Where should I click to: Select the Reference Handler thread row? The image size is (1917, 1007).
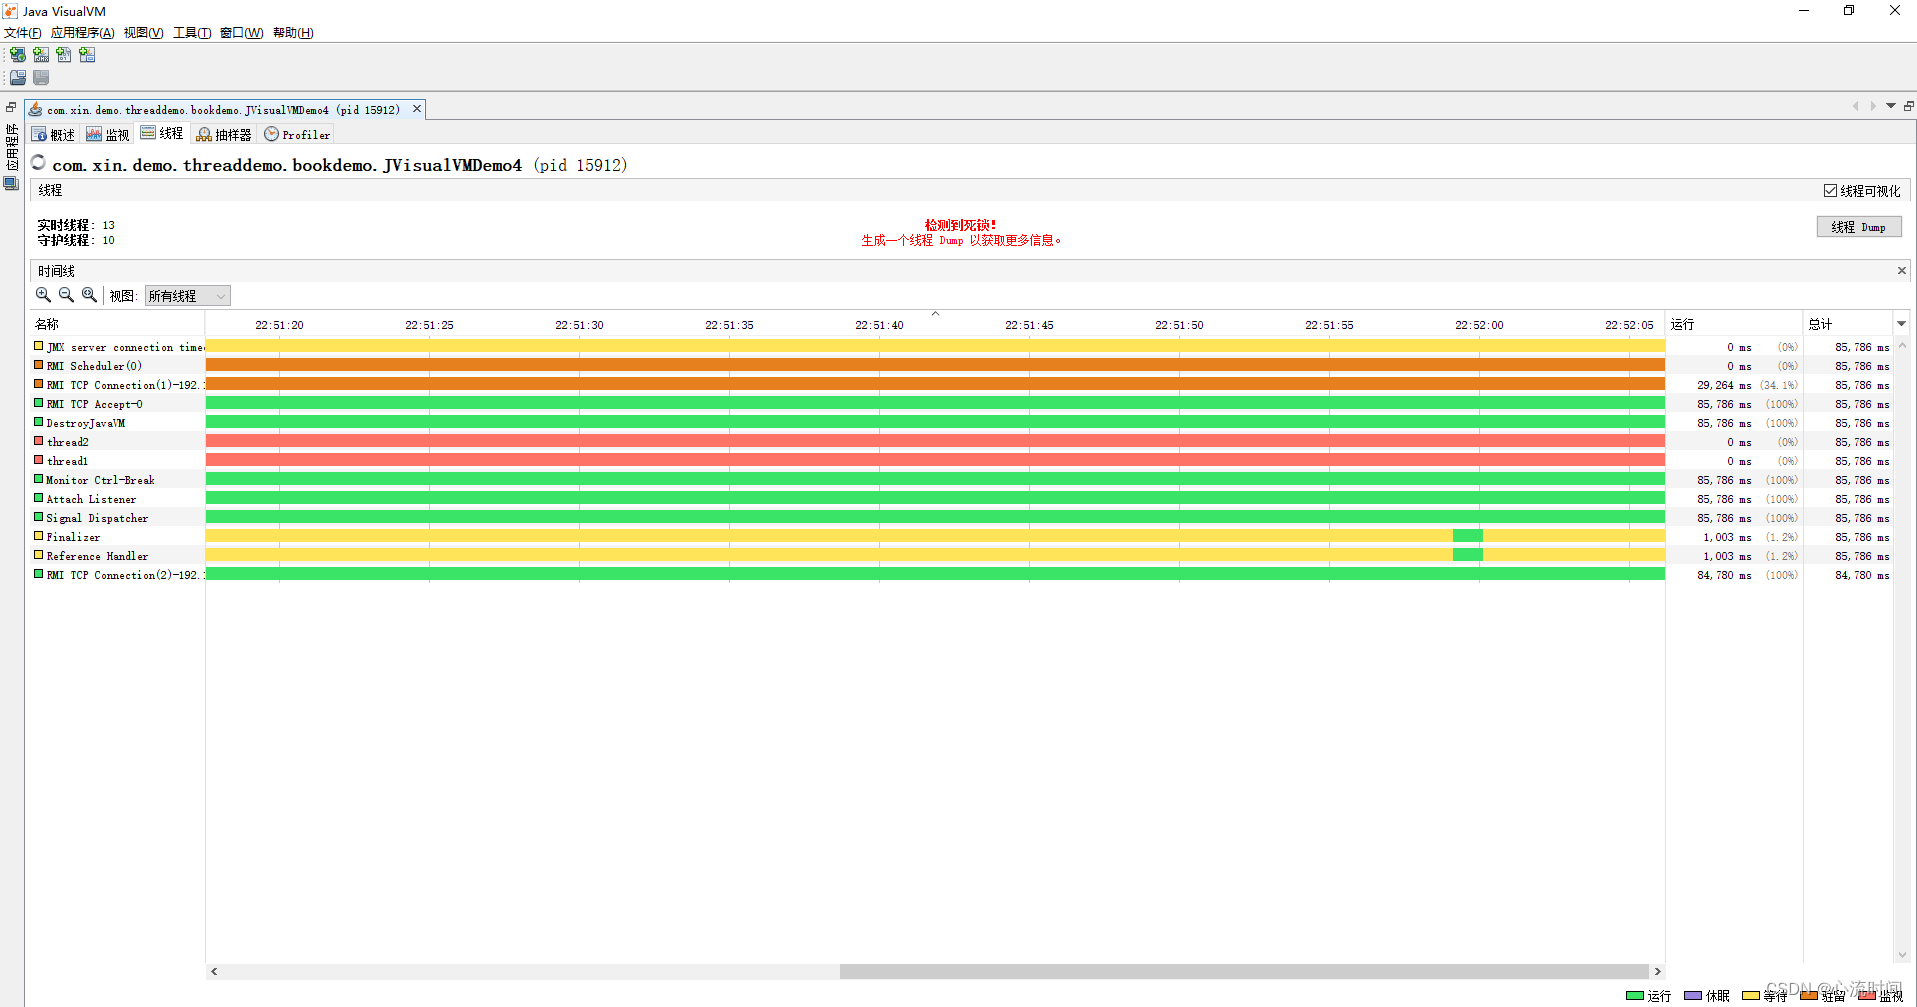[x=961, y=555]
